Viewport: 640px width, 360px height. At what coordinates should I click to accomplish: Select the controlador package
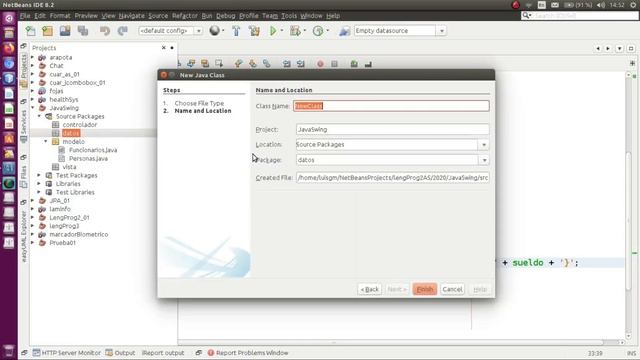point(80,125)
